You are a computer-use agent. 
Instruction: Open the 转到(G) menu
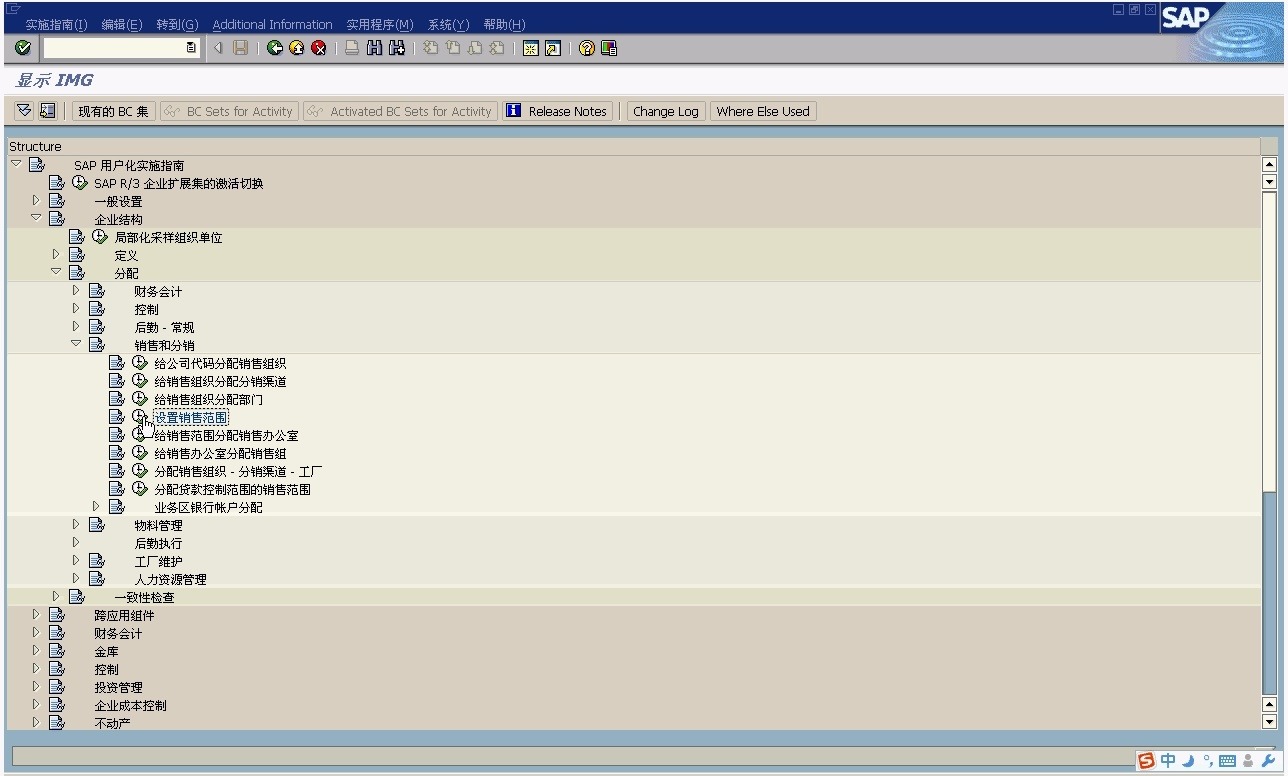(x=177, y=24)
